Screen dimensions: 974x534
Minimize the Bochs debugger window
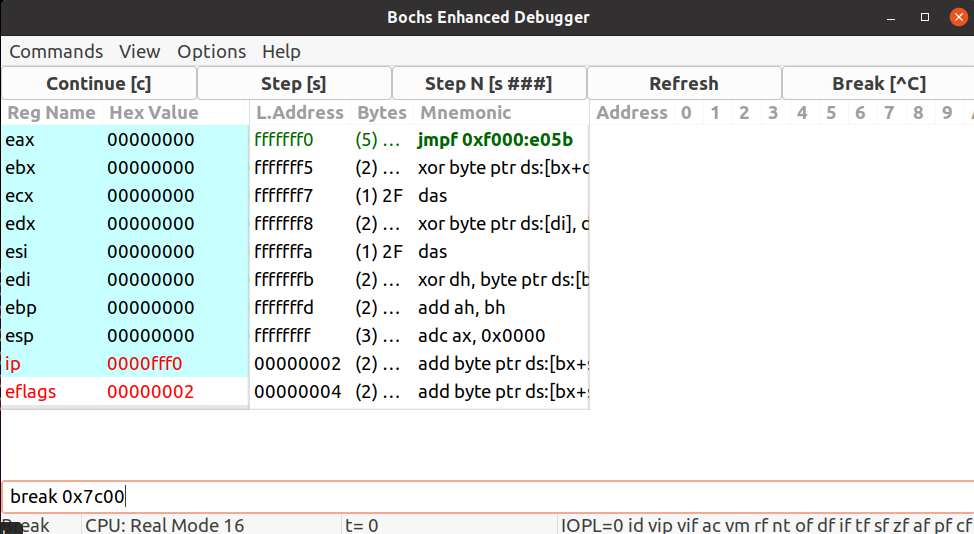click(891, 17)
